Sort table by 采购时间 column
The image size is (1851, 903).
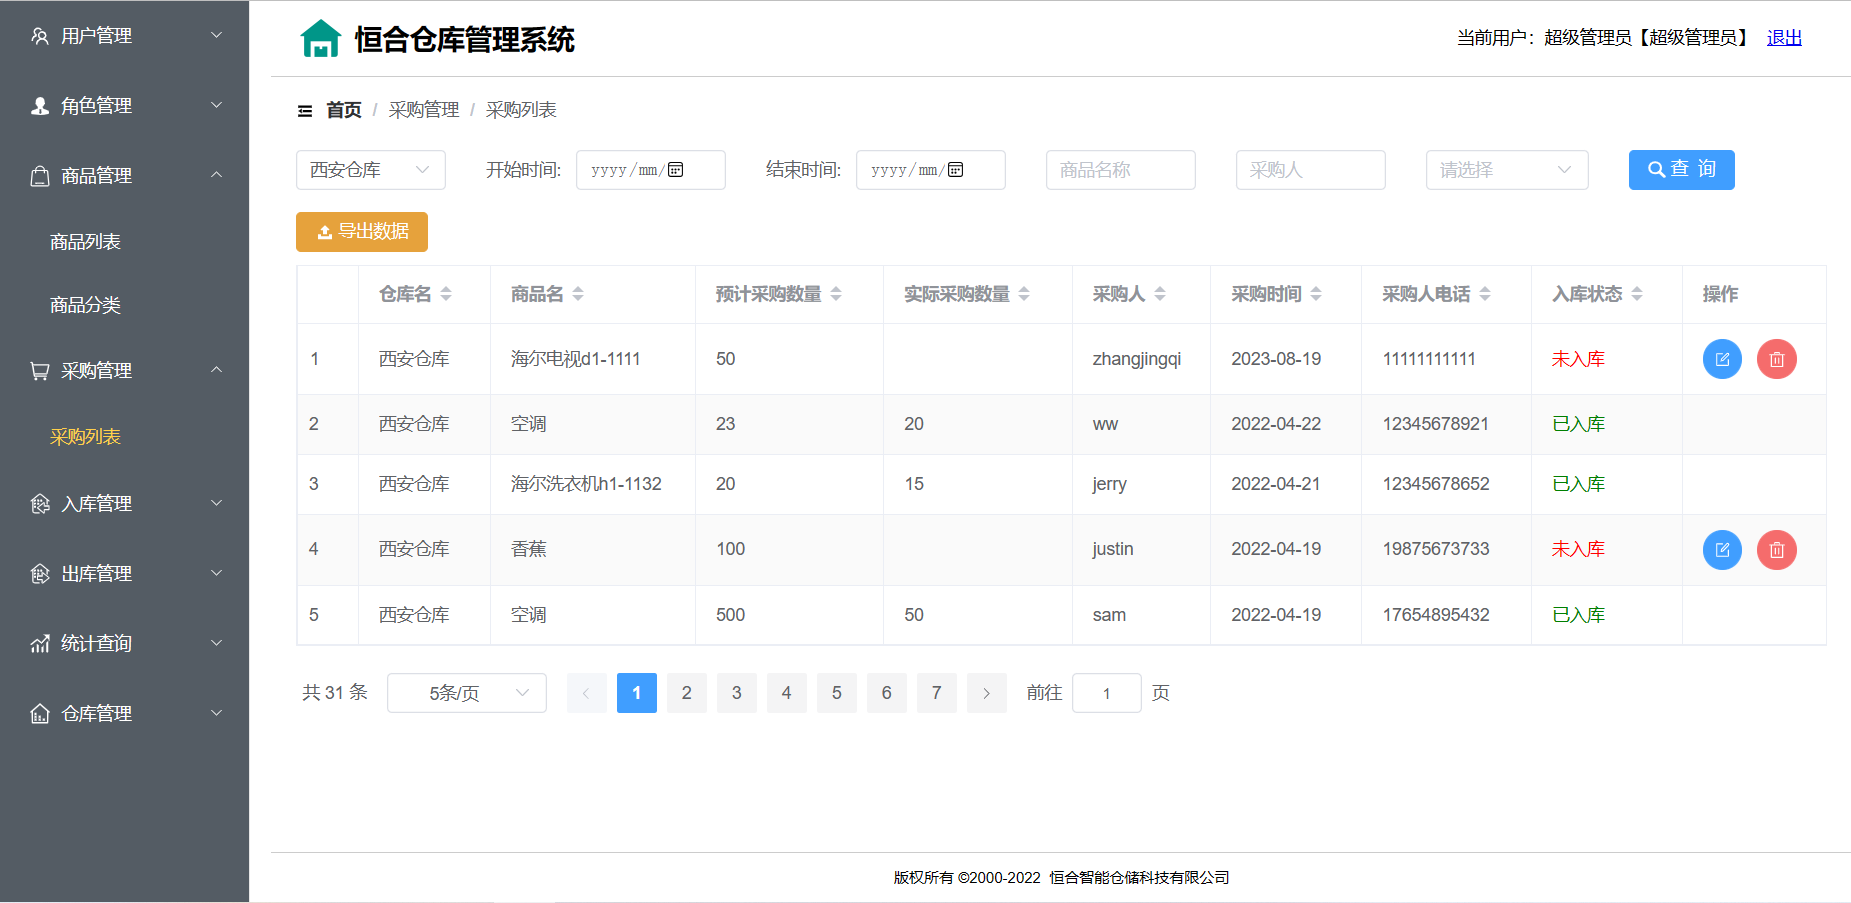1316,294
